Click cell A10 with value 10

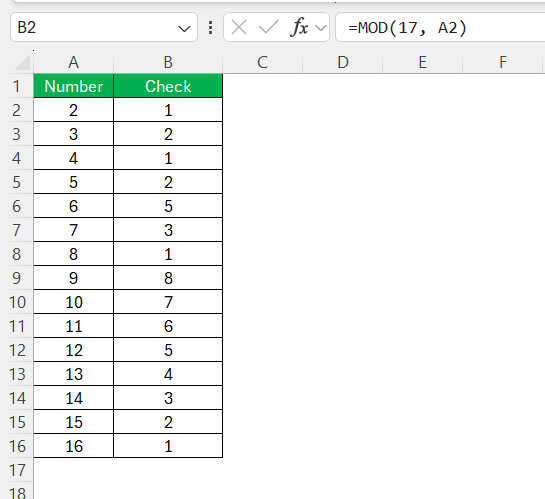coord(73,302)
